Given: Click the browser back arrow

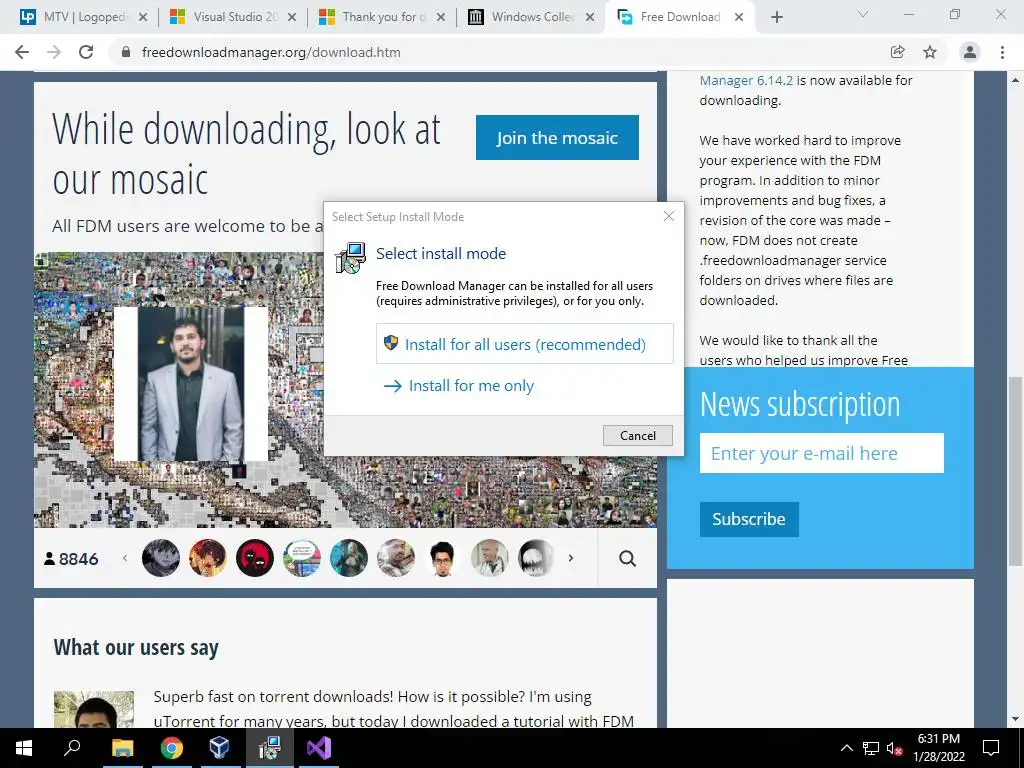Looking at the screenshot, I should [22, 52].
